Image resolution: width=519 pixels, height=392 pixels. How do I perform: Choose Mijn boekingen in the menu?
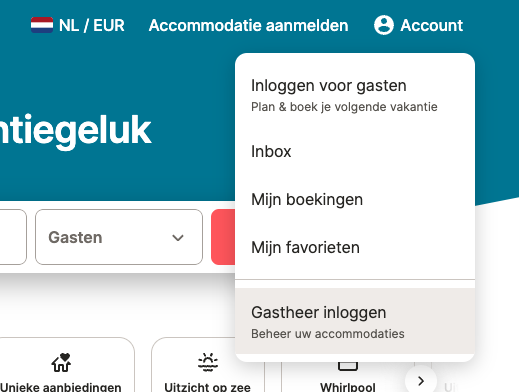pos(355,199)
